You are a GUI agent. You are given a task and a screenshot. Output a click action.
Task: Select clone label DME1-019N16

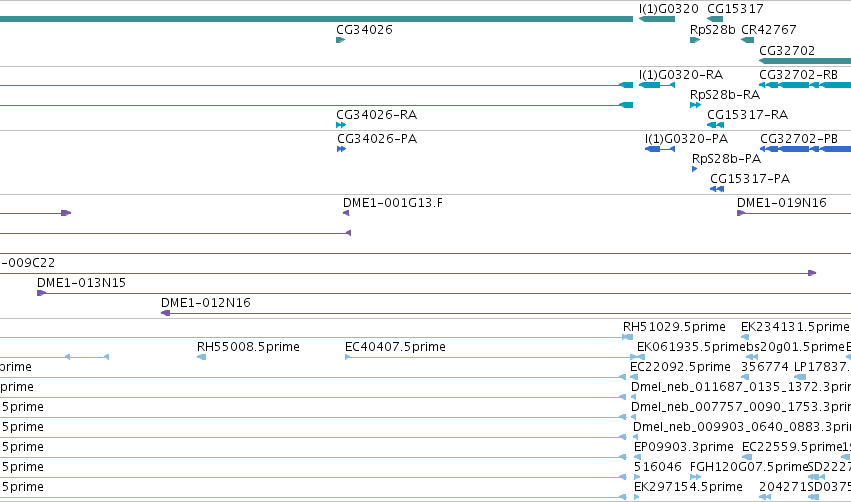point(782,203)
